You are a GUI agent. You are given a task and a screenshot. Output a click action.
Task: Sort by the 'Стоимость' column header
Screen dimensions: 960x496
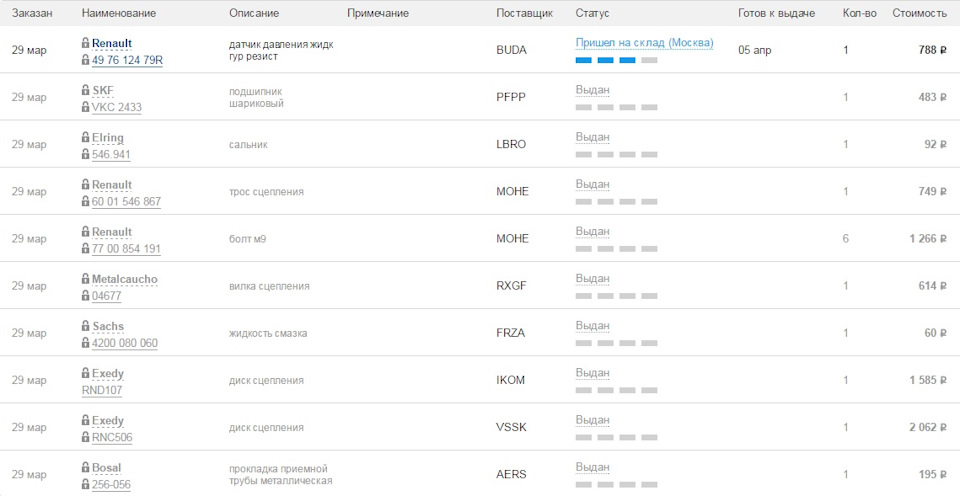(x=919, y=13)
